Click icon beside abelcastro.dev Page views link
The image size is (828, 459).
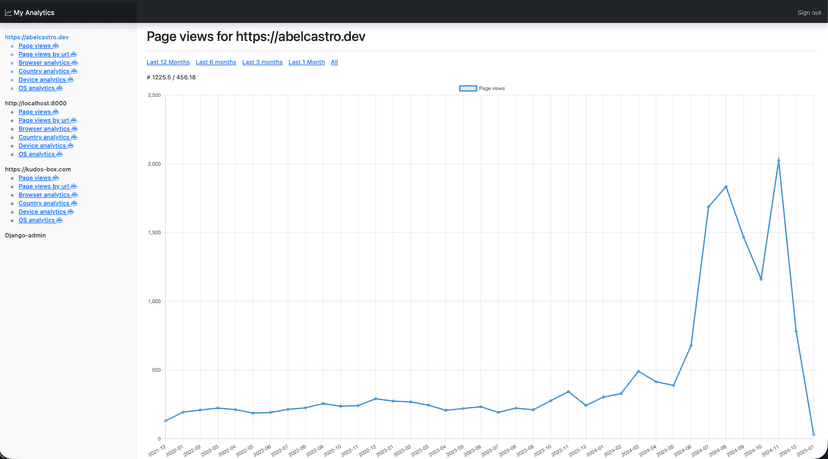[x=56, y=46]
